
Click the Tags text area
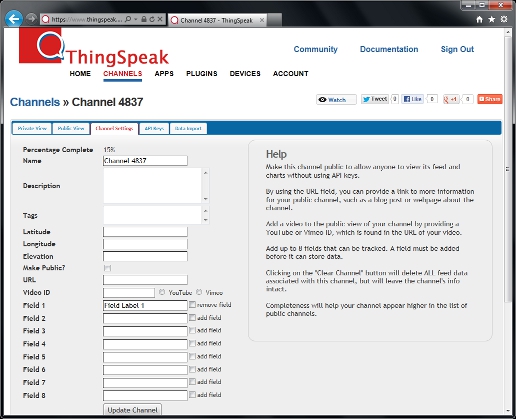[x=152, y=215]
